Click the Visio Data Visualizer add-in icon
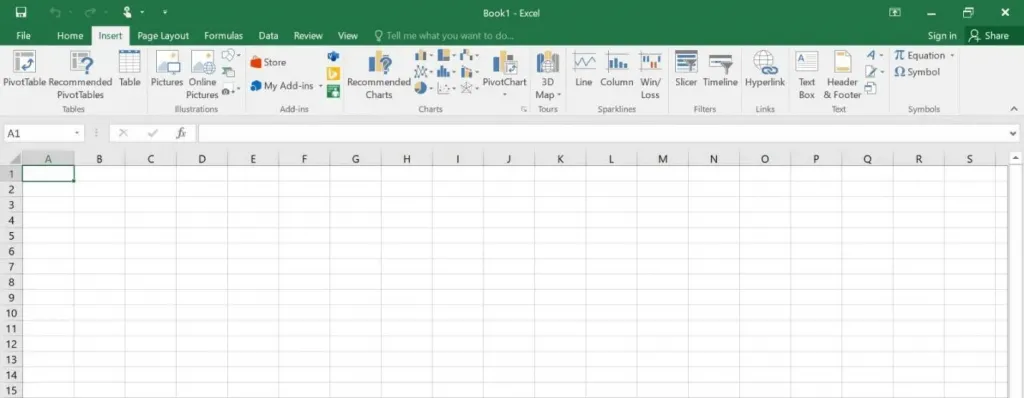Viewport: 1024px width, 398px height. [333, 56]
